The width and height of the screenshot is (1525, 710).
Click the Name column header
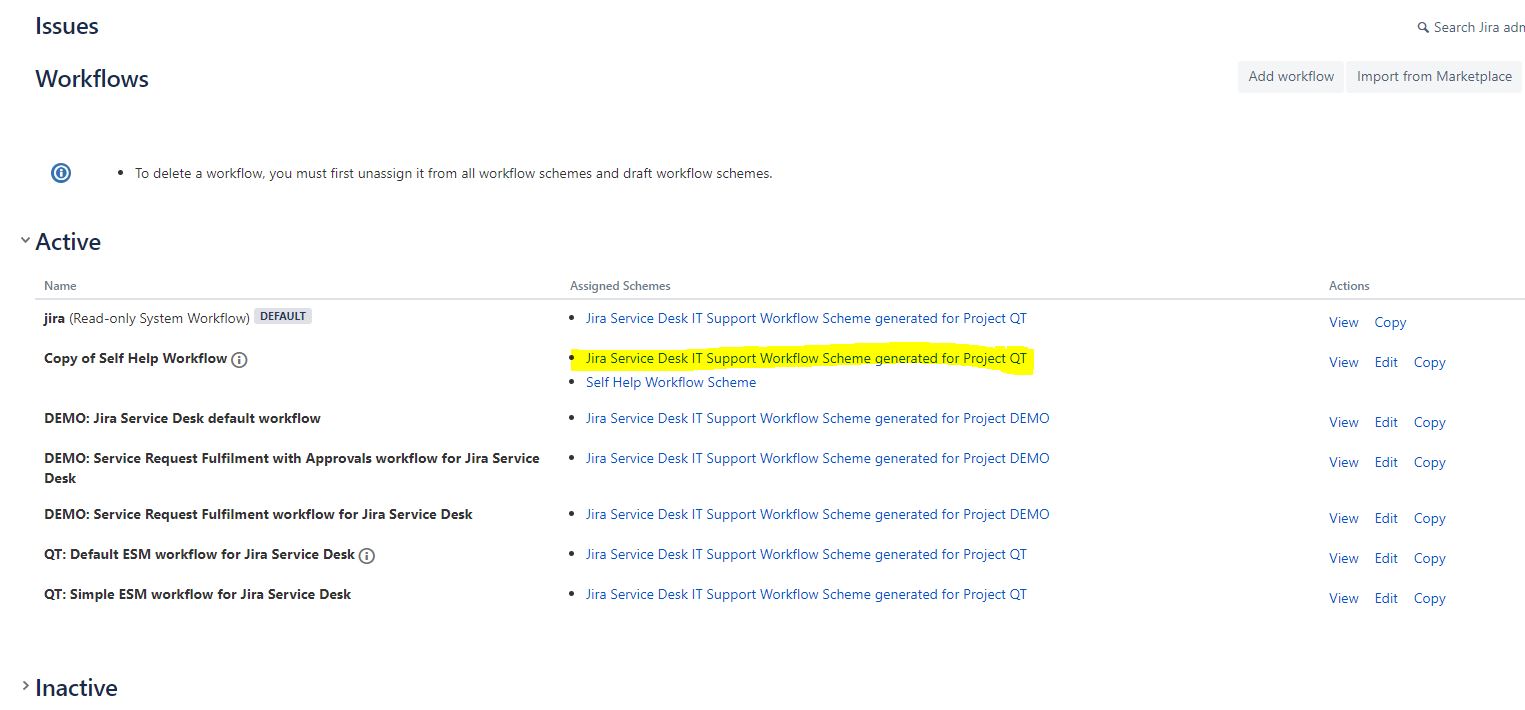coord(60,286)
